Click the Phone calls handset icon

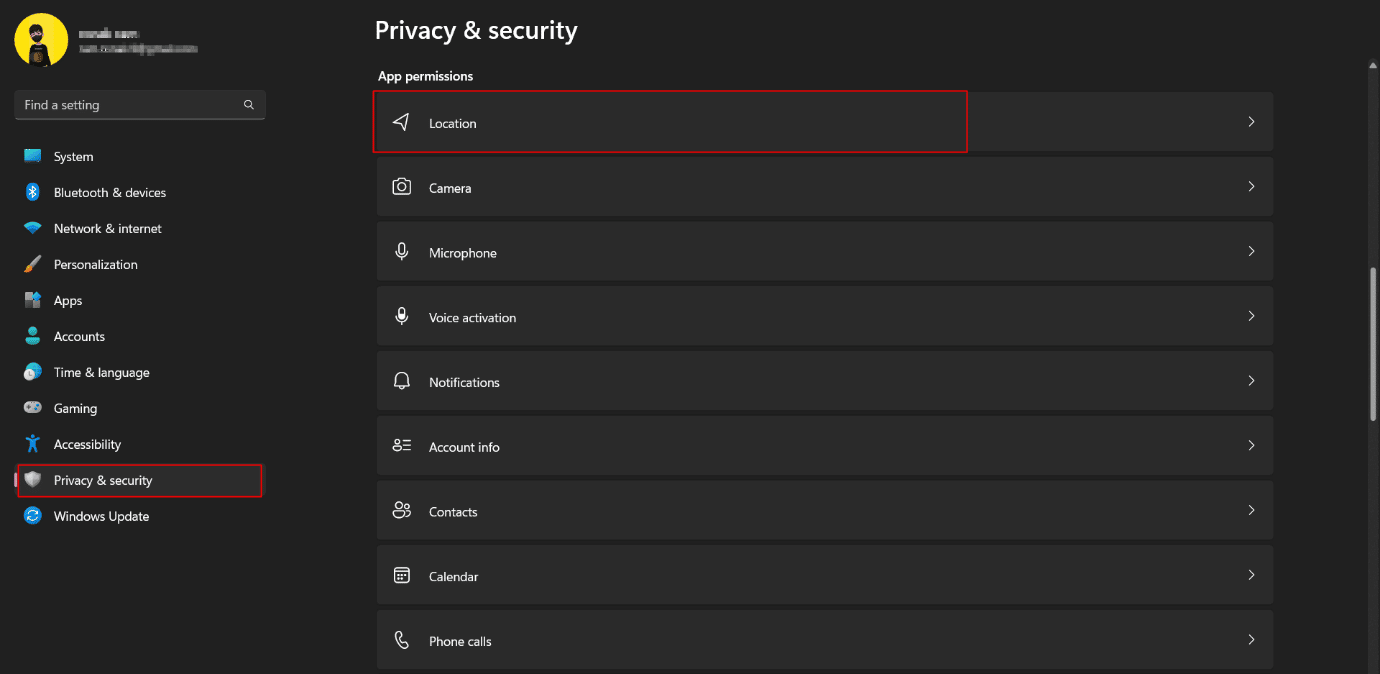tap(401, 640)
